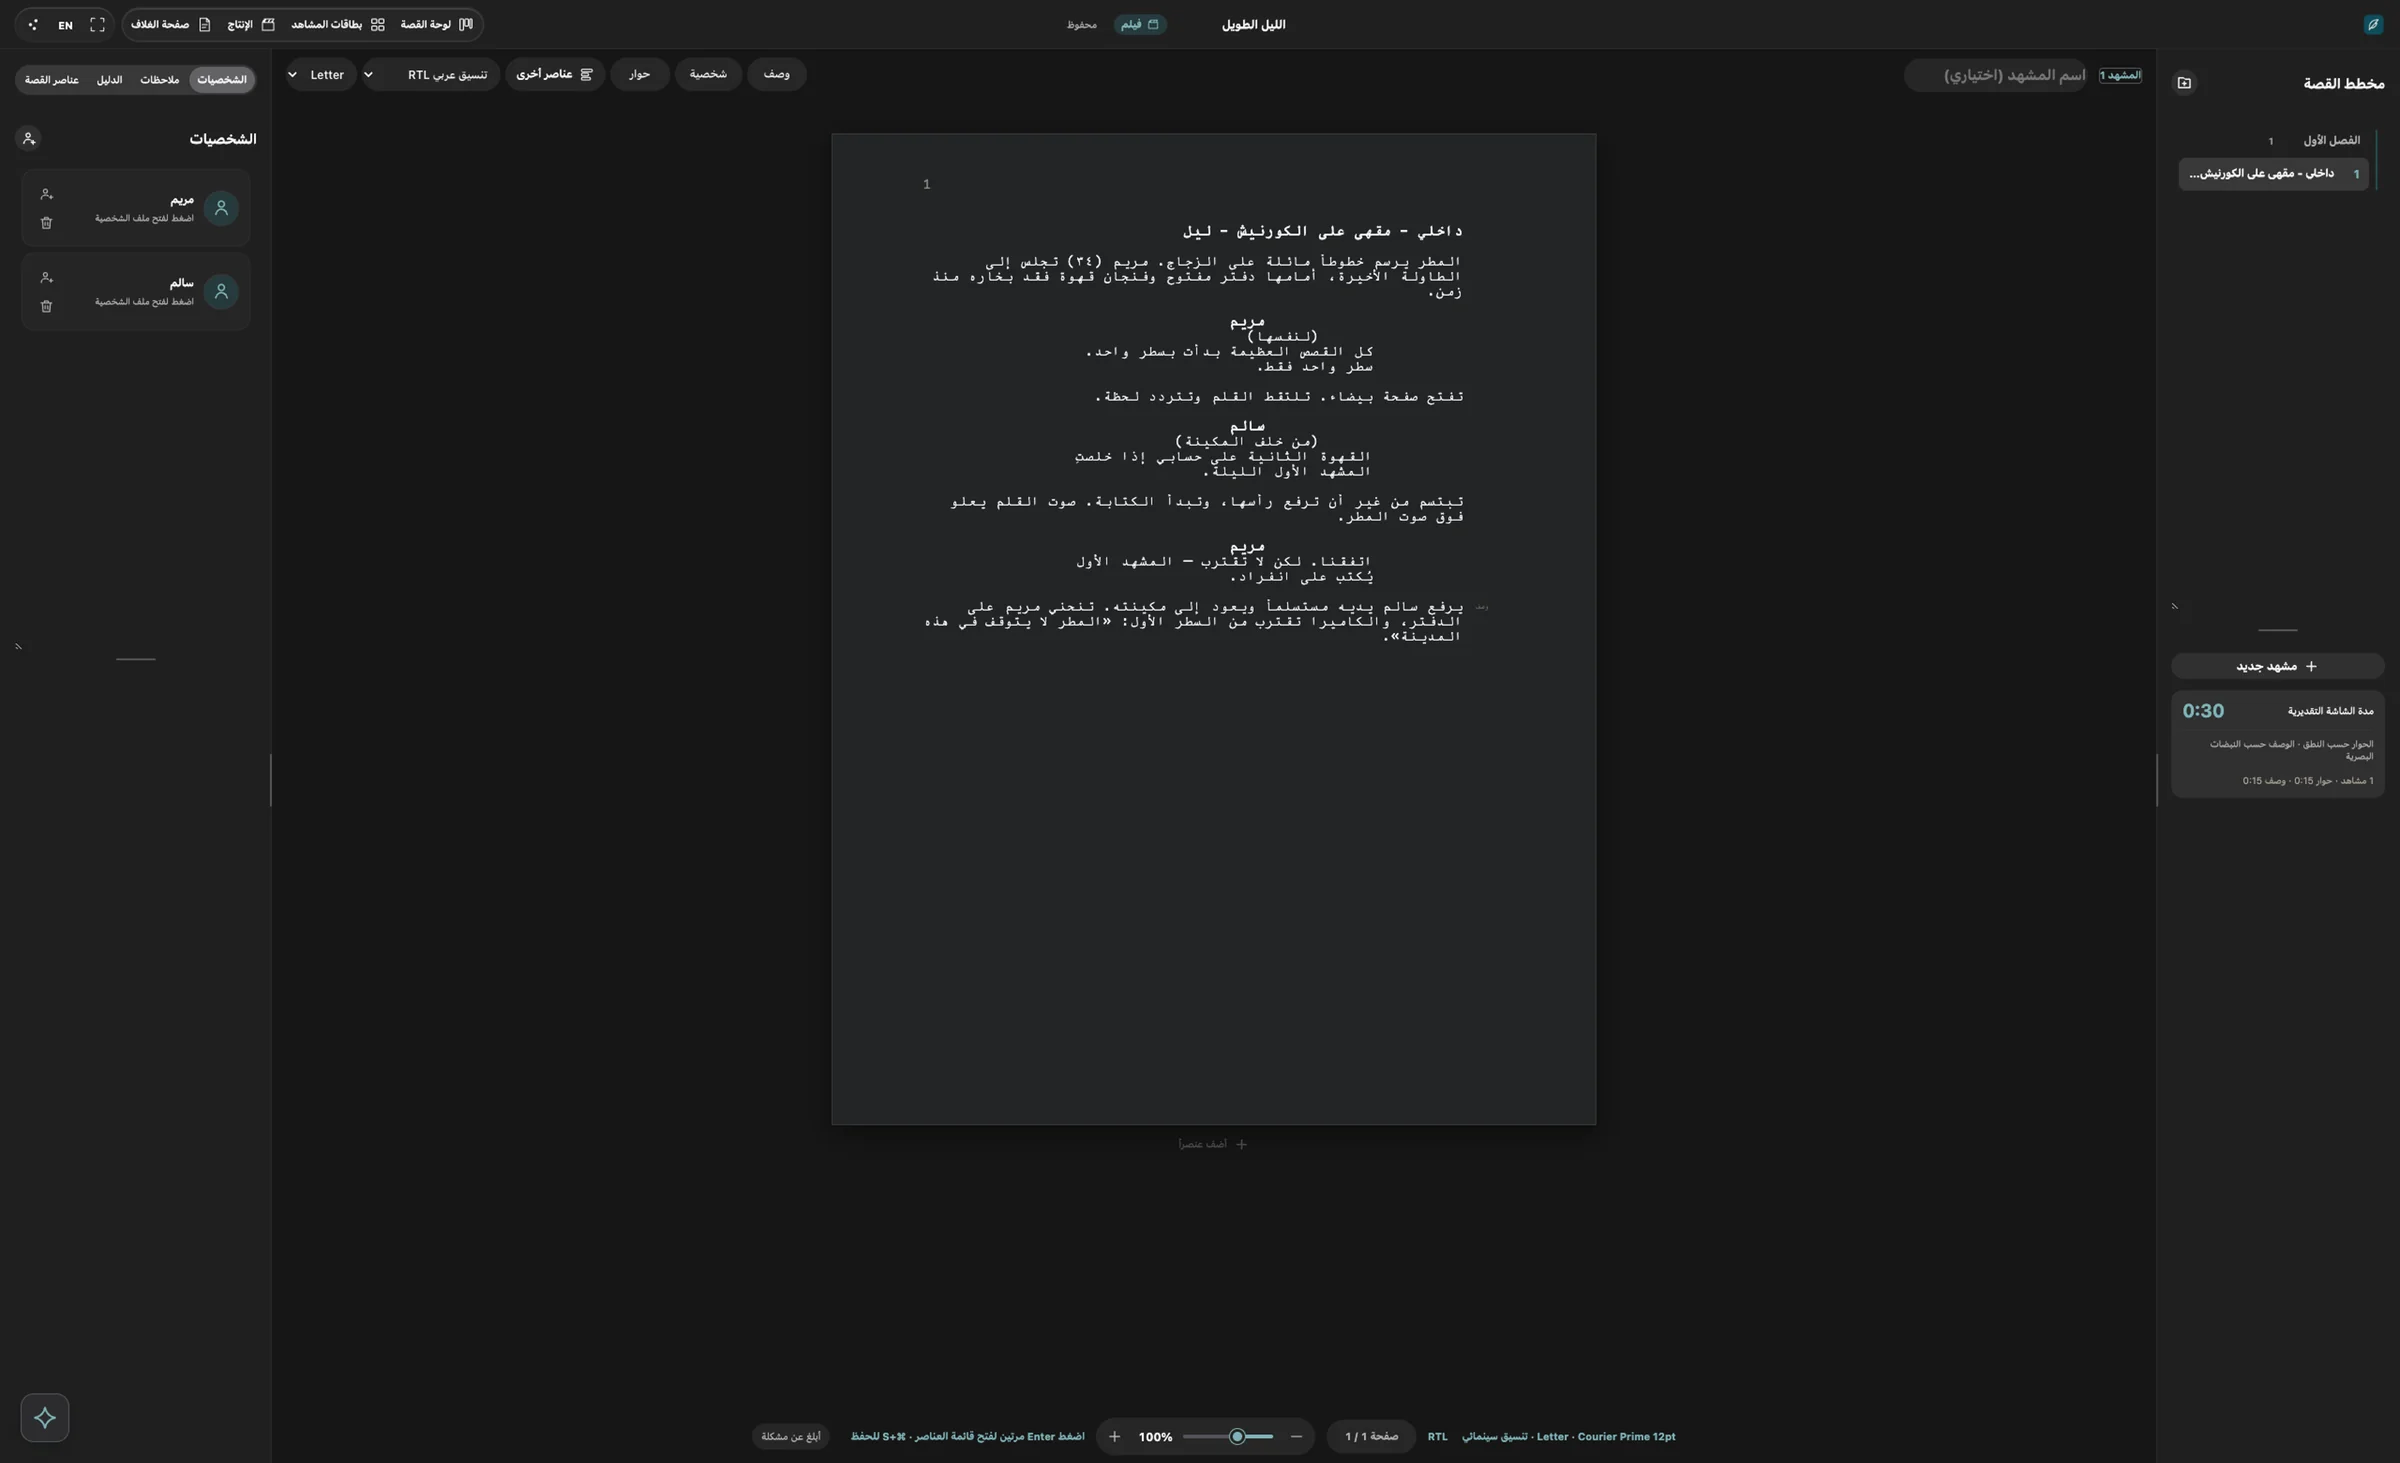Click أضف عنصراً below the page
This screenshot has height=1463, width=2400.
(x=1212, y=1144)
